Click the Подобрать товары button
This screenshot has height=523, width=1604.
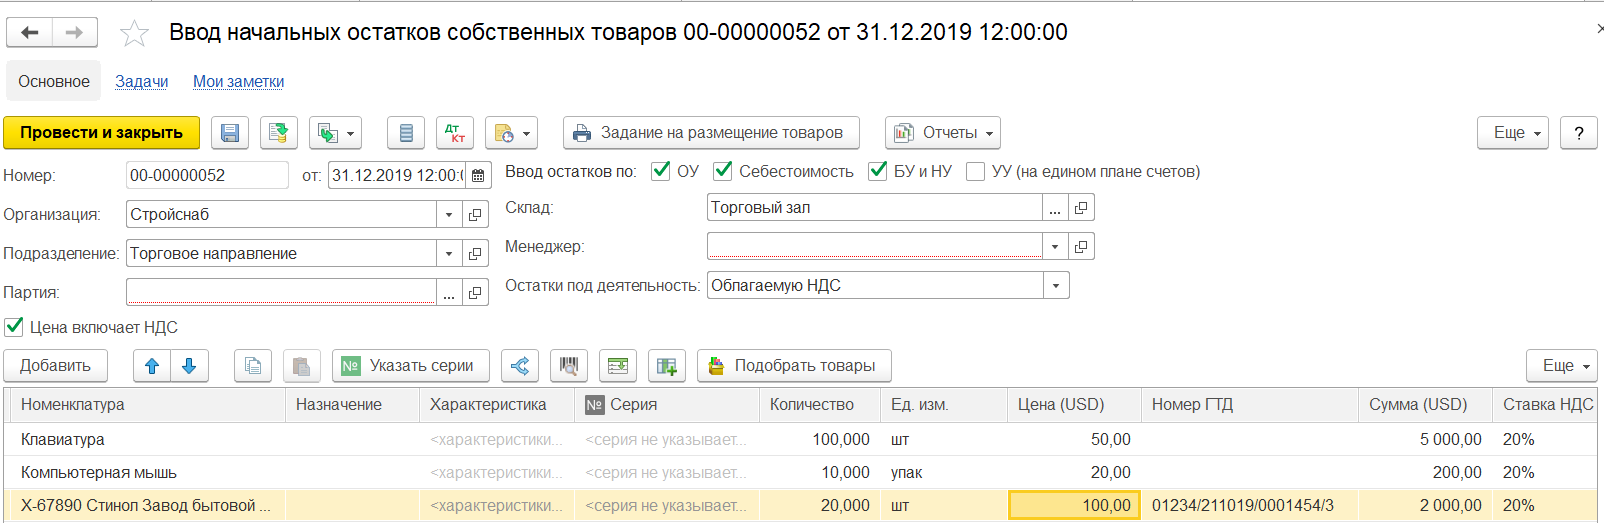click(794, 366)
